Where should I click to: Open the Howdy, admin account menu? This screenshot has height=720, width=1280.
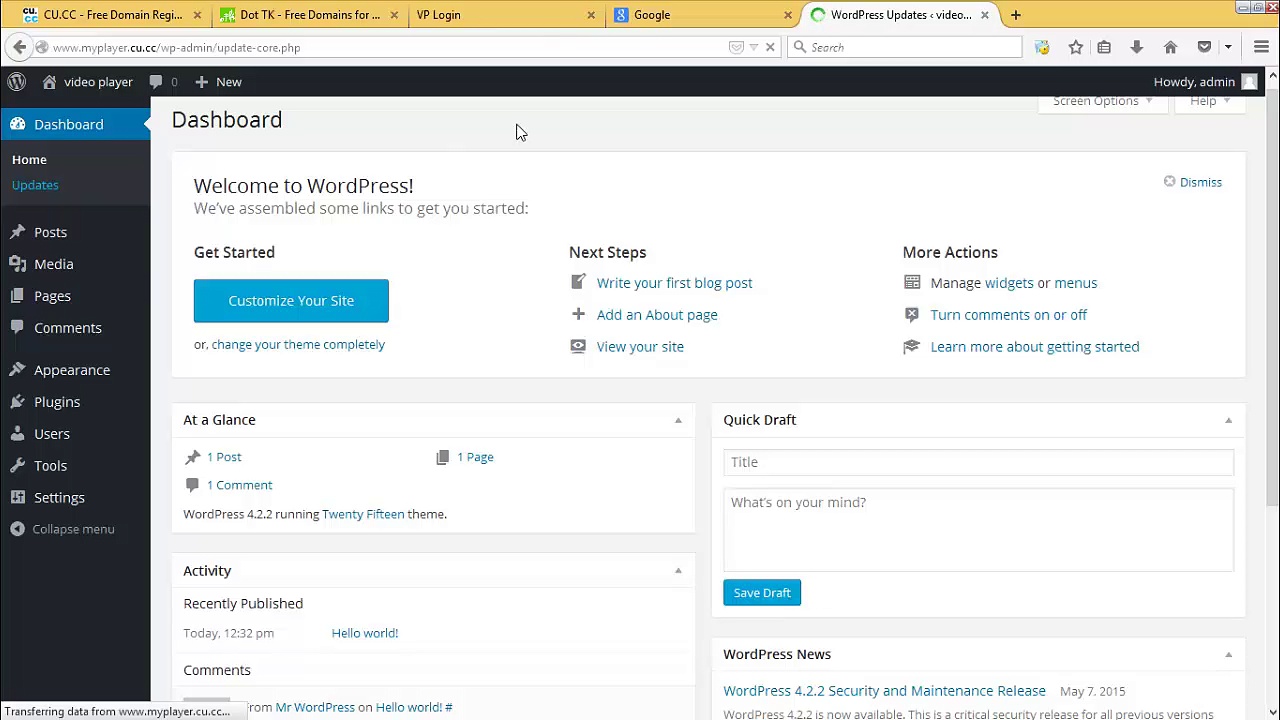coord(1205,82)
